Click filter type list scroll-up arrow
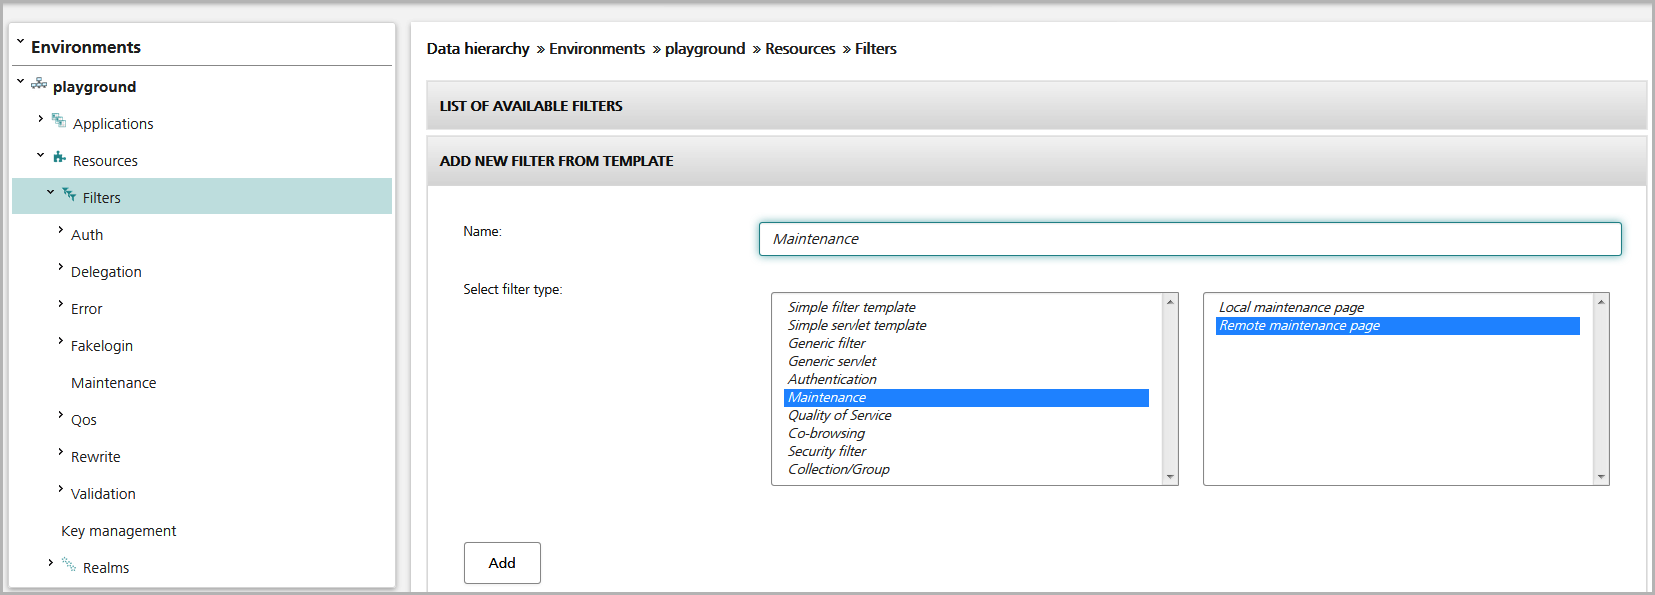The width and height of the screenshot is (1655, 595). tap(1170, 301)
